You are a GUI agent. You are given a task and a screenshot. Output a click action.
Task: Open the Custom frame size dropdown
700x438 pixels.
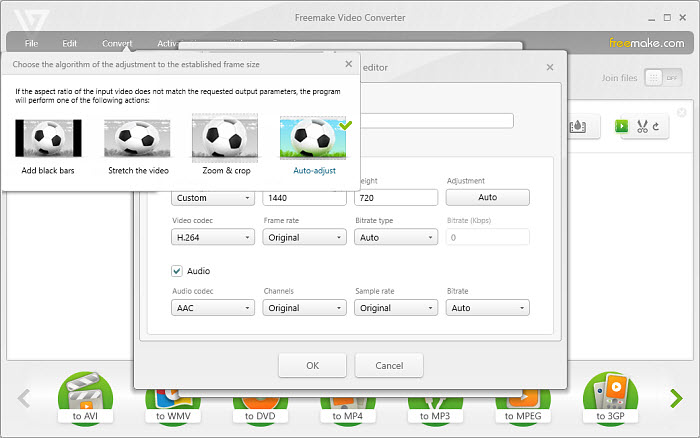(x=213, y=198)
